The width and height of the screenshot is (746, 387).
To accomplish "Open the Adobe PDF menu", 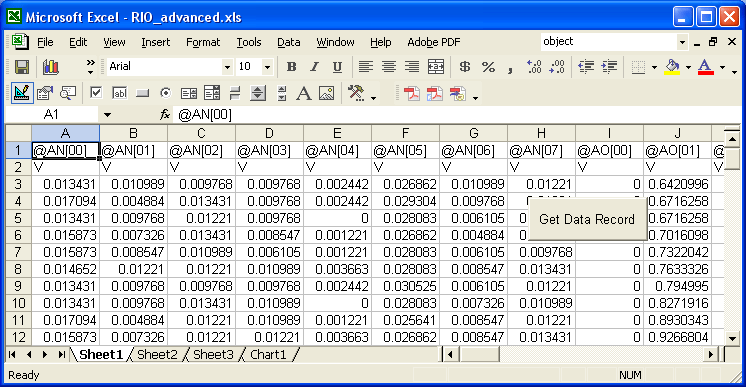I will [433, 42].
